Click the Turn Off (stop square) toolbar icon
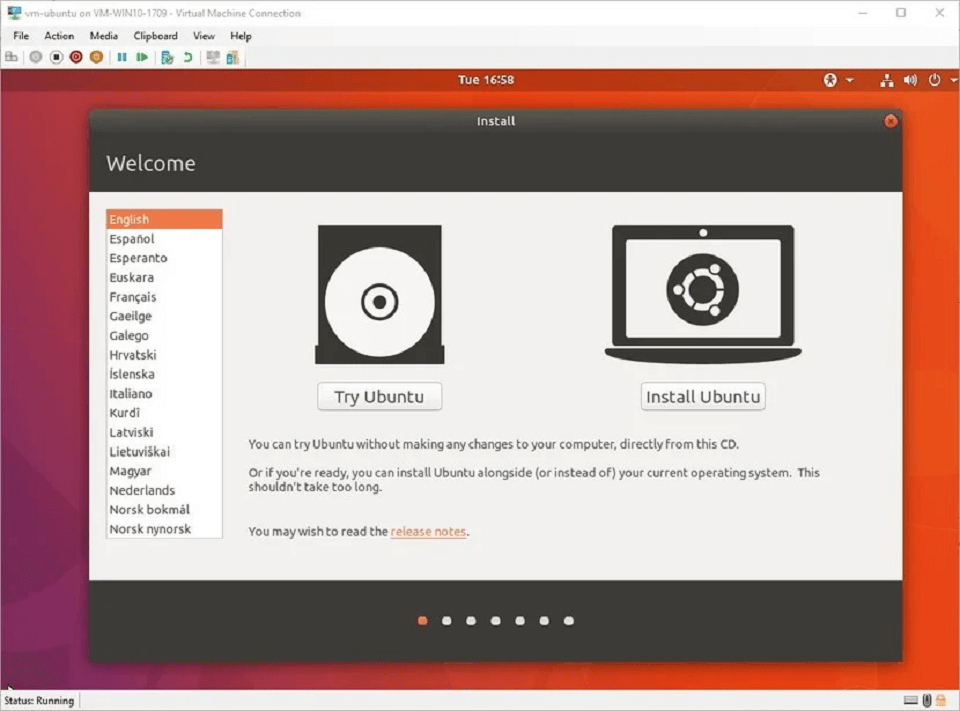 pyautogui.click(x=56, y=58)
